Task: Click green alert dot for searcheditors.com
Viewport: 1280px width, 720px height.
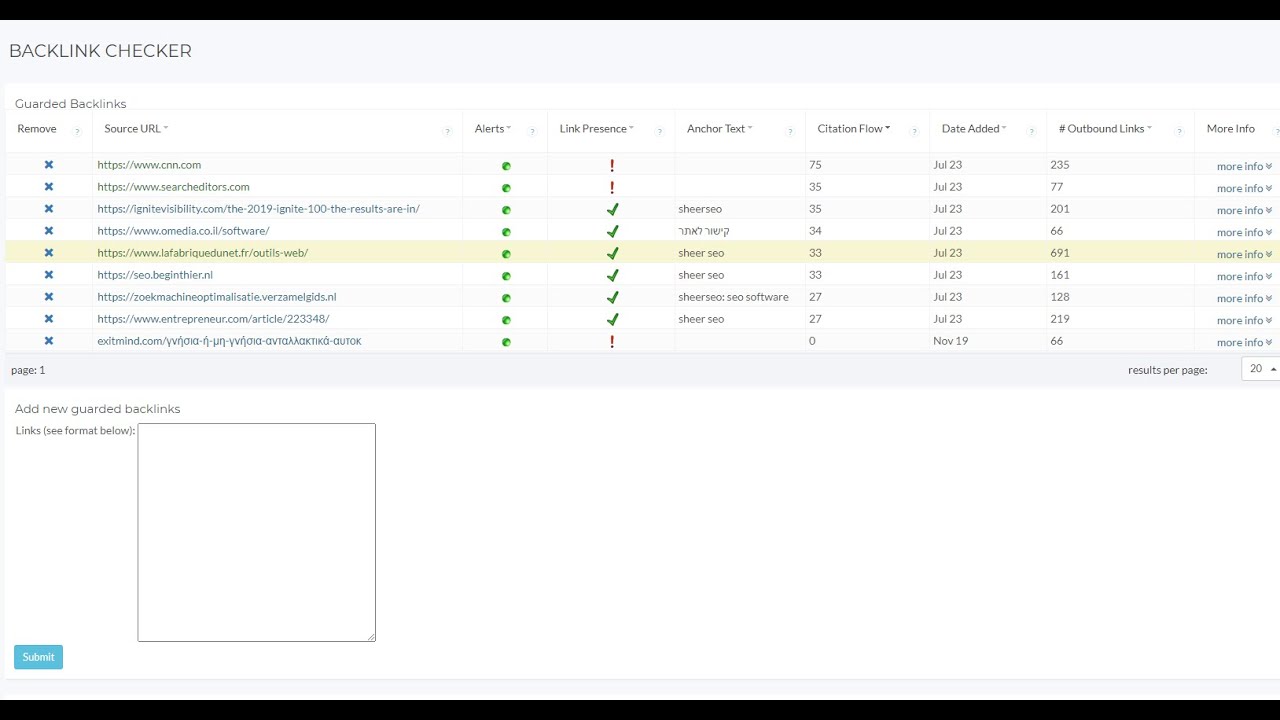Action: pos(506,188)
